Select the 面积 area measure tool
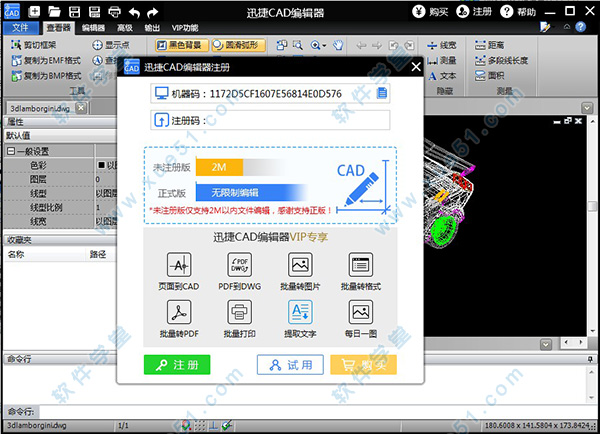Image resolution: width=600 pixels, height=434 pixels. tap(489, 76)
